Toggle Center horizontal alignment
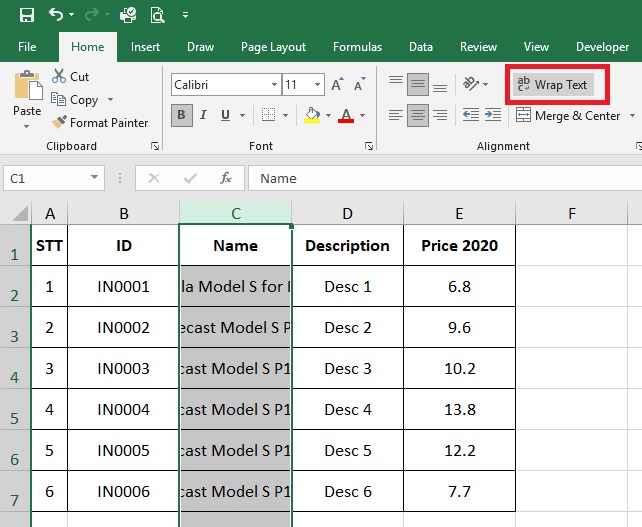Screen dimensions: 642x527 click(x=418, y=115)
